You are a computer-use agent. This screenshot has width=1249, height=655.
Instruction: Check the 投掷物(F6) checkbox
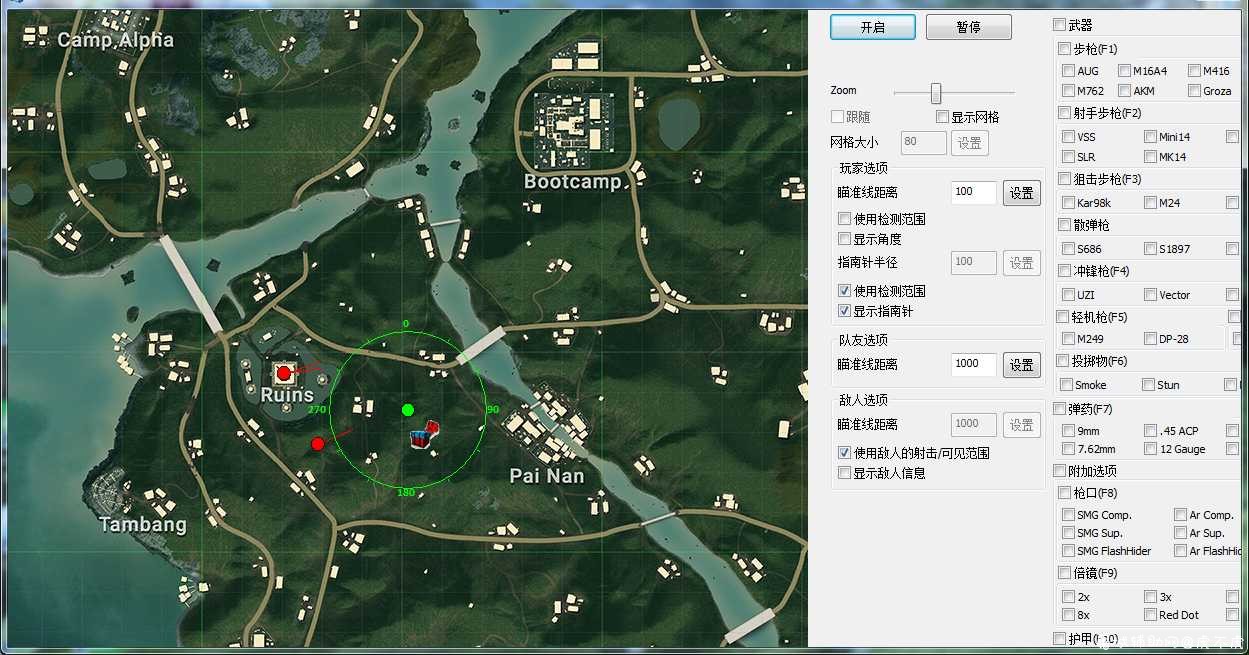click(1064, 361)
